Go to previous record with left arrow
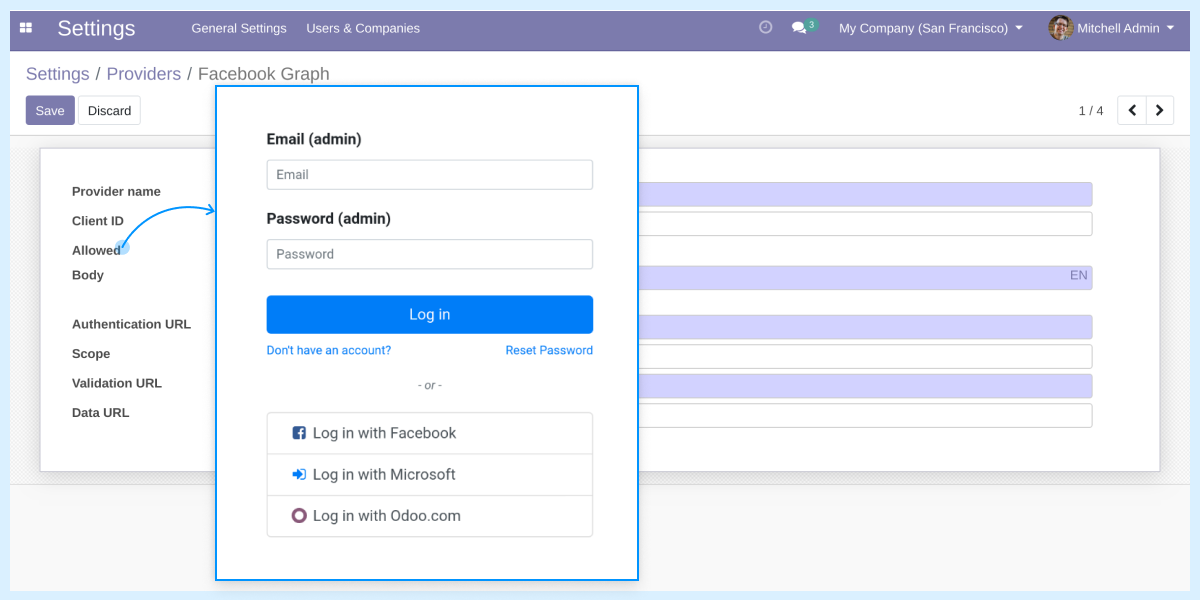This screenshot has width=1200, height=600. pyautogui.click(x=1131, y=110)
